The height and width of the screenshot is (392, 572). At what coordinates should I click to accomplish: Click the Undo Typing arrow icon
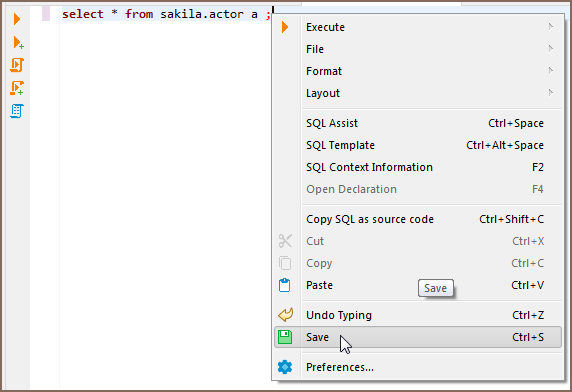click(285, 315)
